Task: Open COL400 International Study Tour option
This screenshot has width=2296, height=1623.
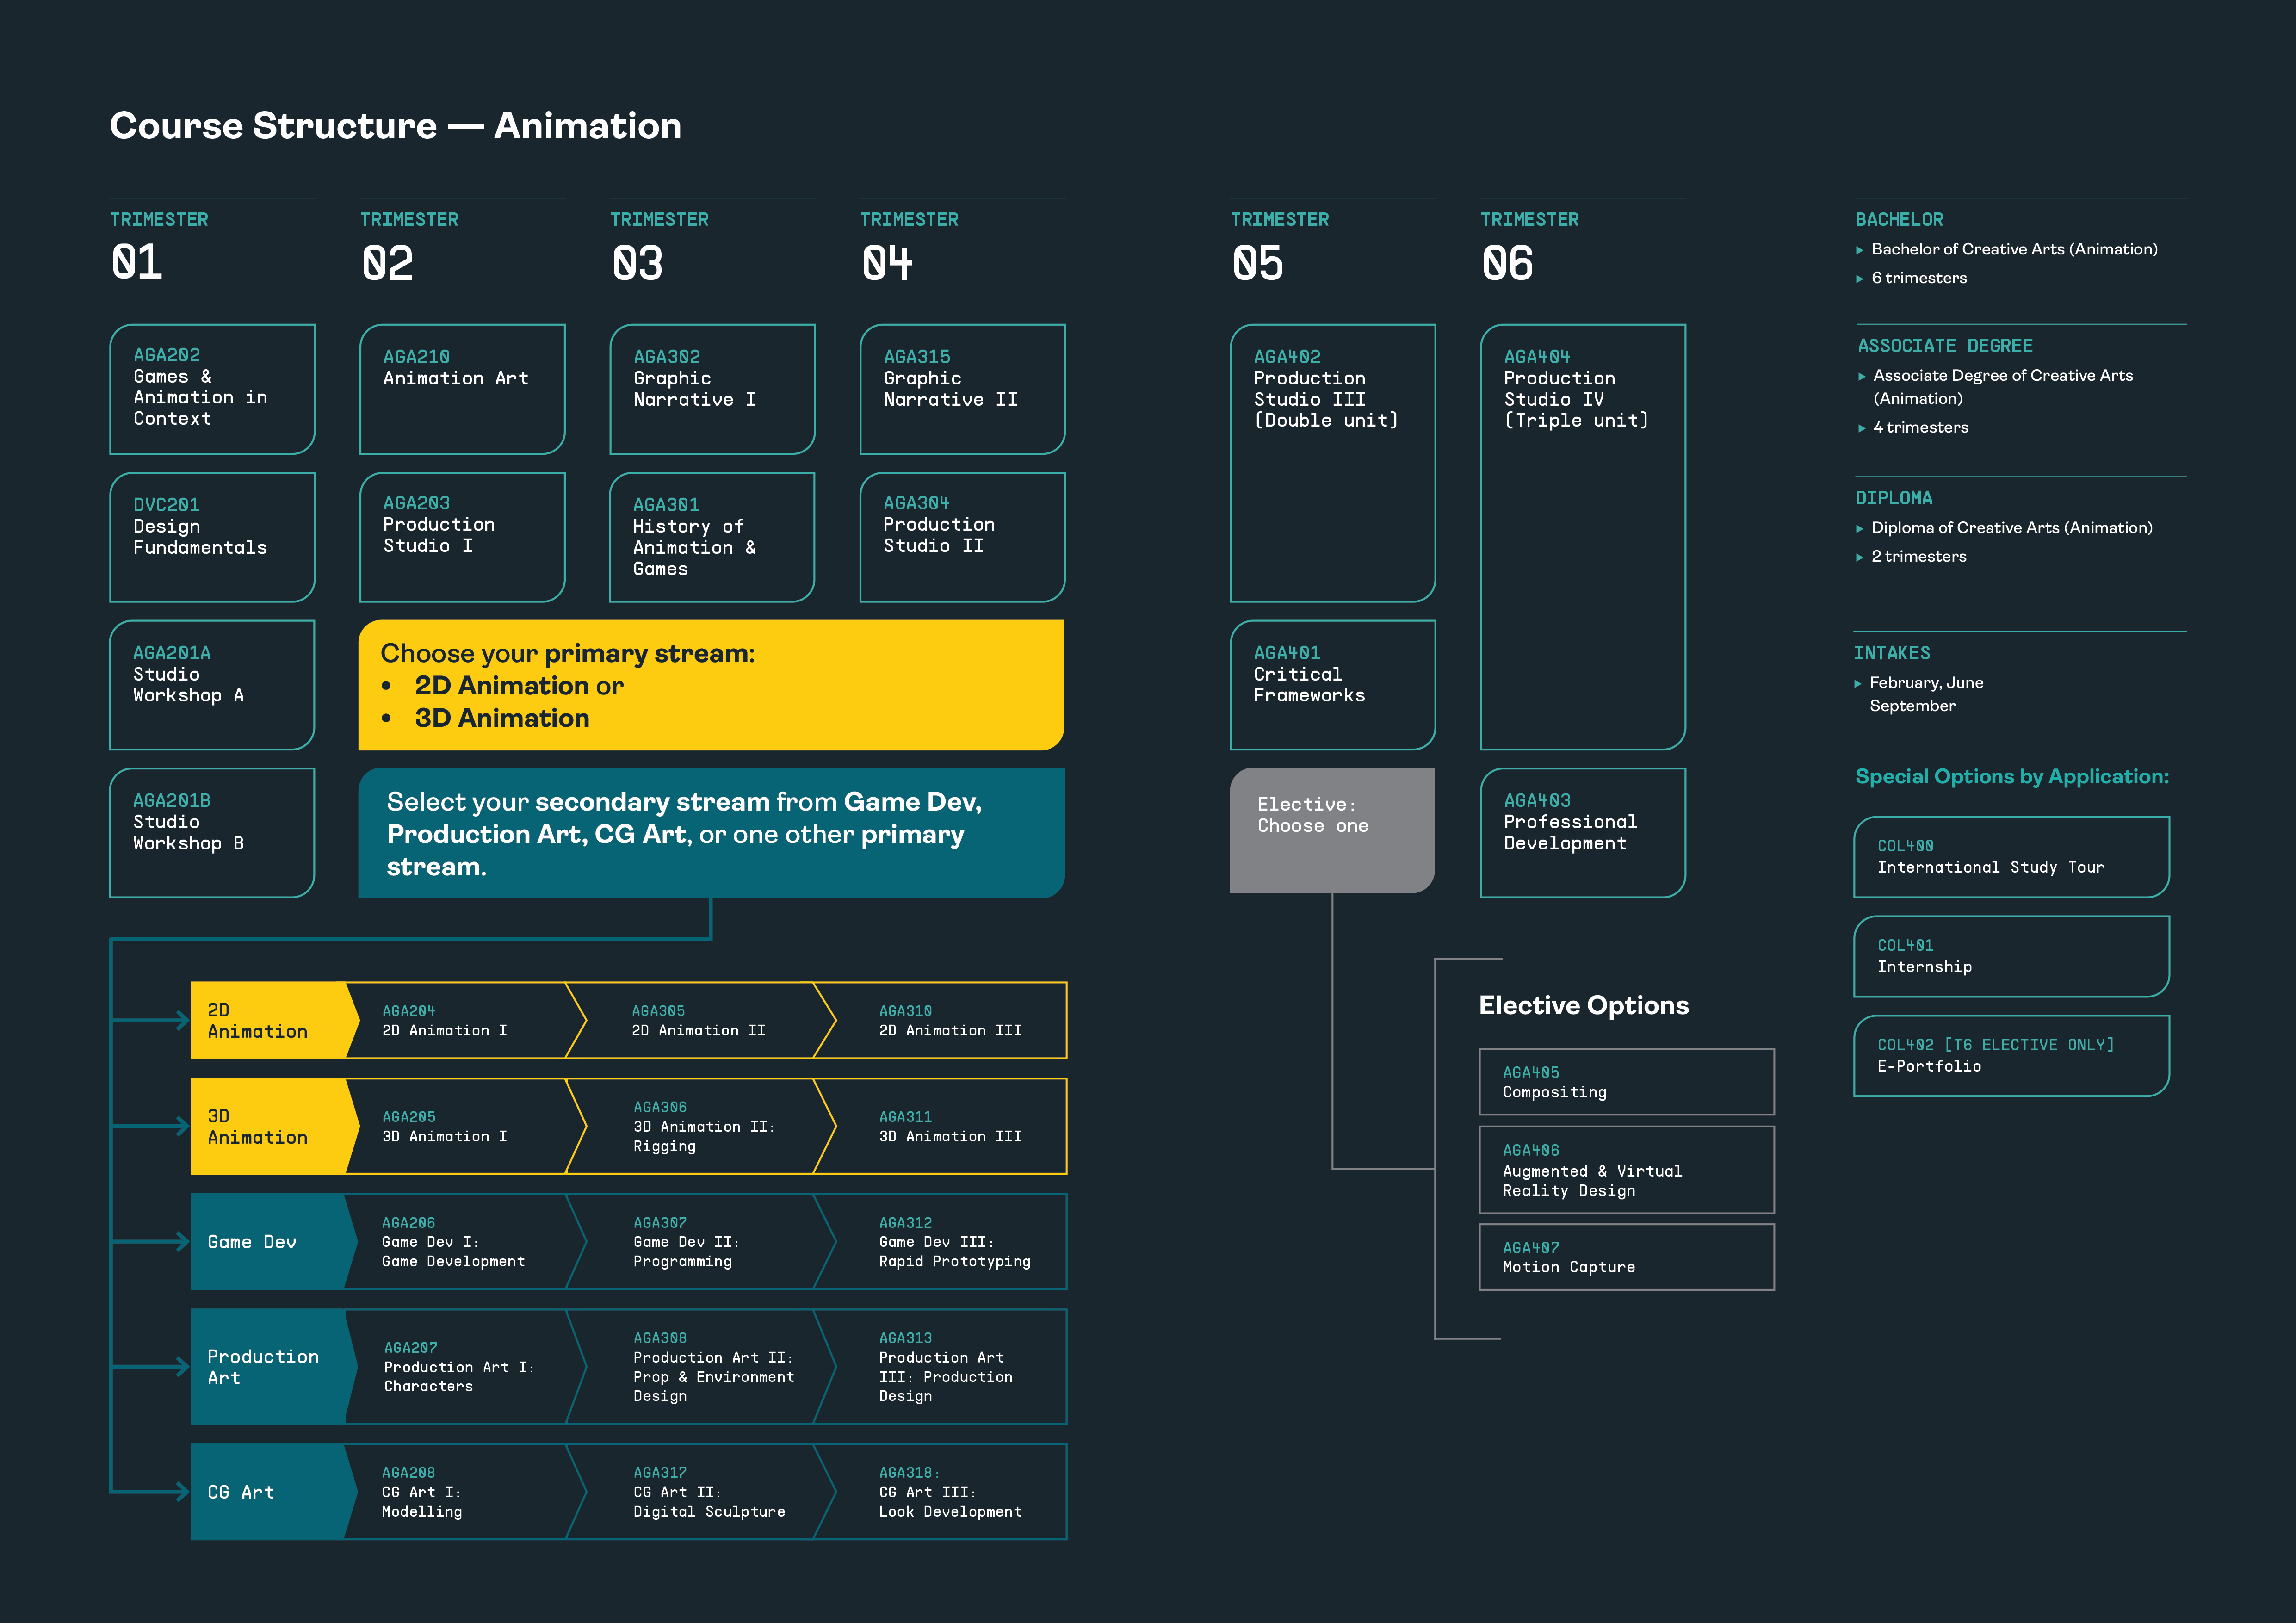Action: pos(2011,857)
